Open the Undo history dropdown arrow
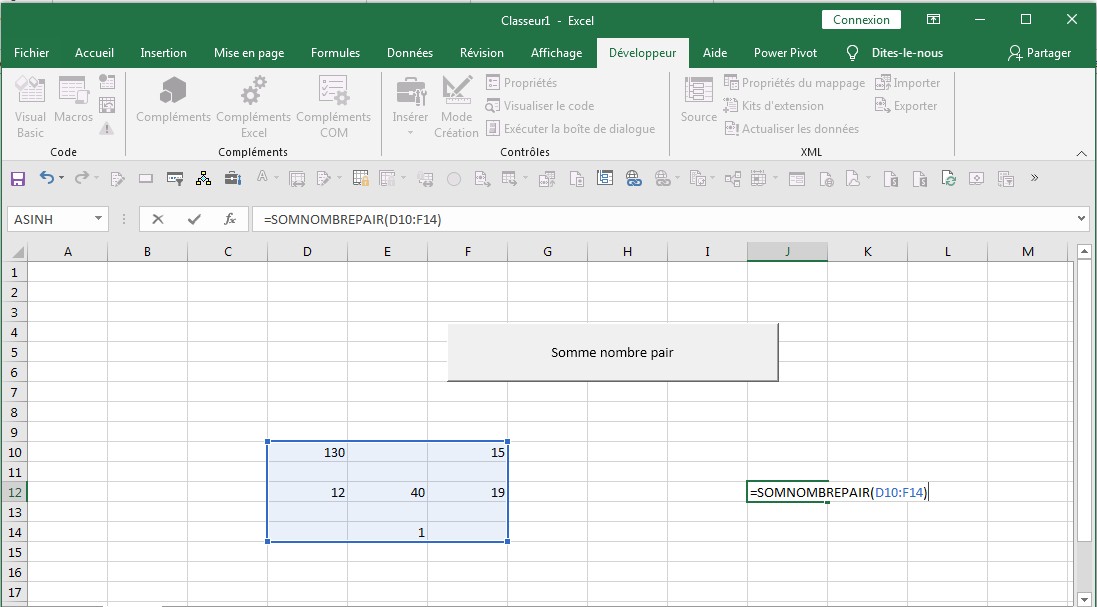1097x607 pixels. [60, 178]
